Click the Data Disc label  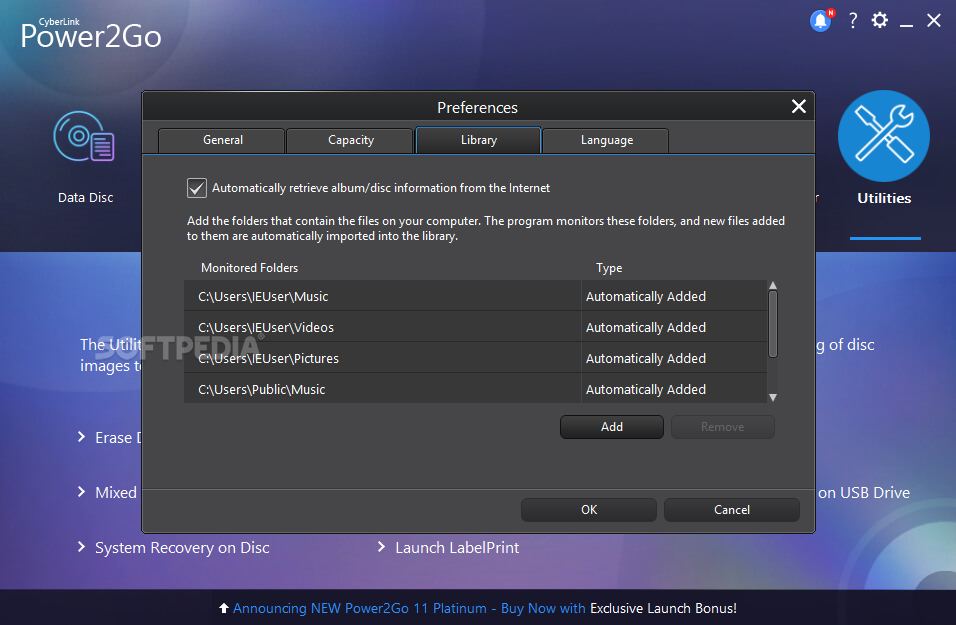pyautogui.click(x=85, y=198)
